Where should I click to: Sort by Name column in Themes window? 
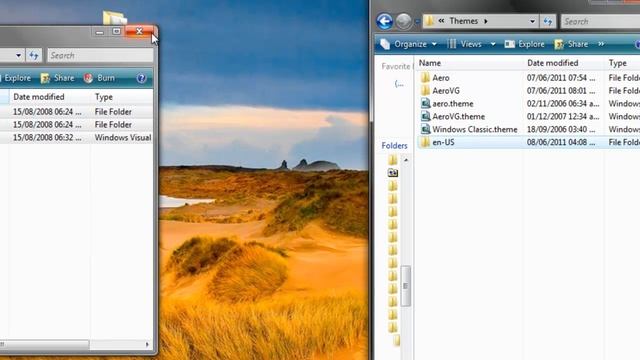tap(430, 63)
